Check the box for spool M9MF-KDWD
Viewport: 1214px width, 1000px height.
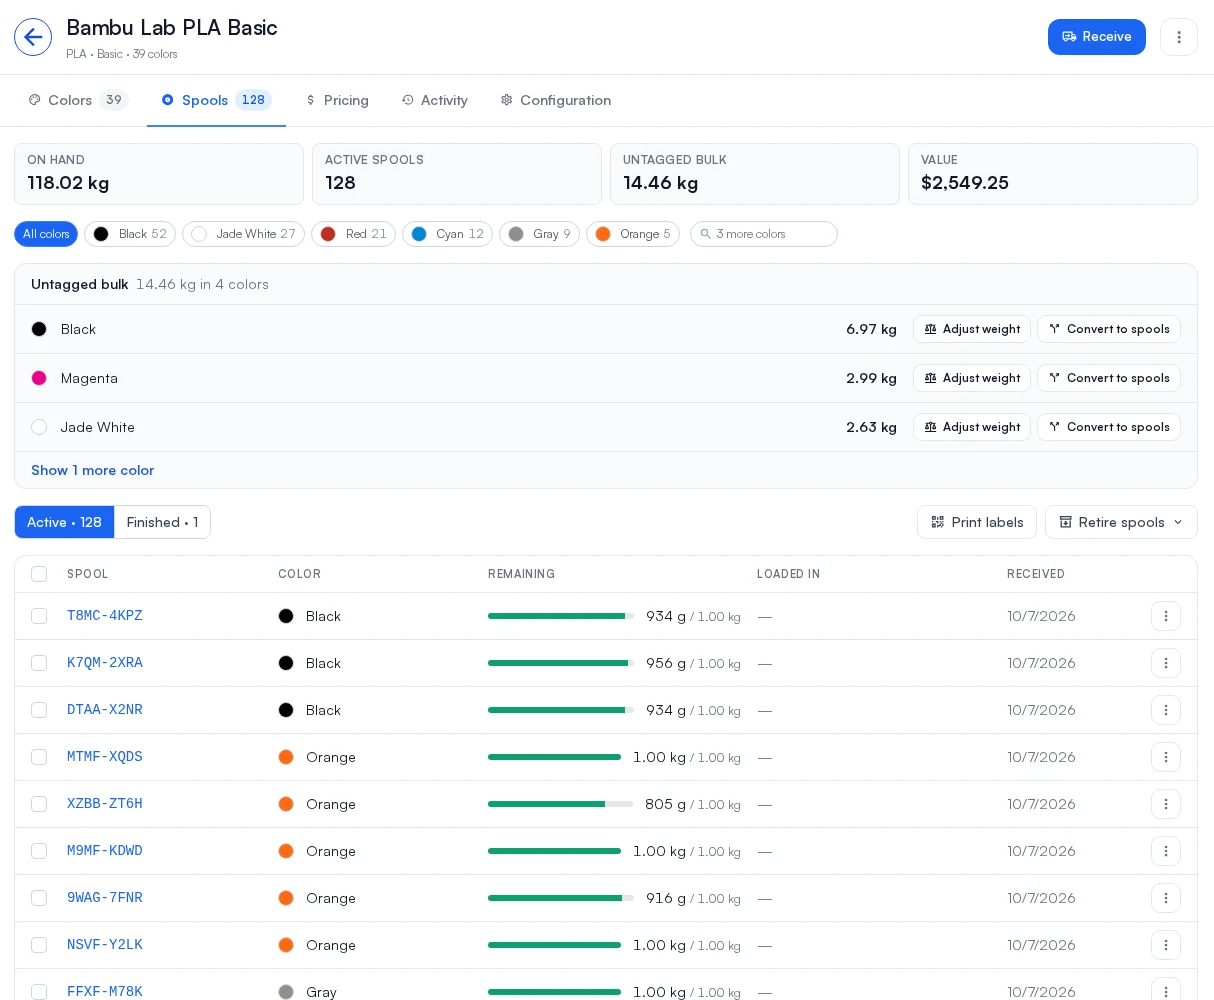click(39, 851)
